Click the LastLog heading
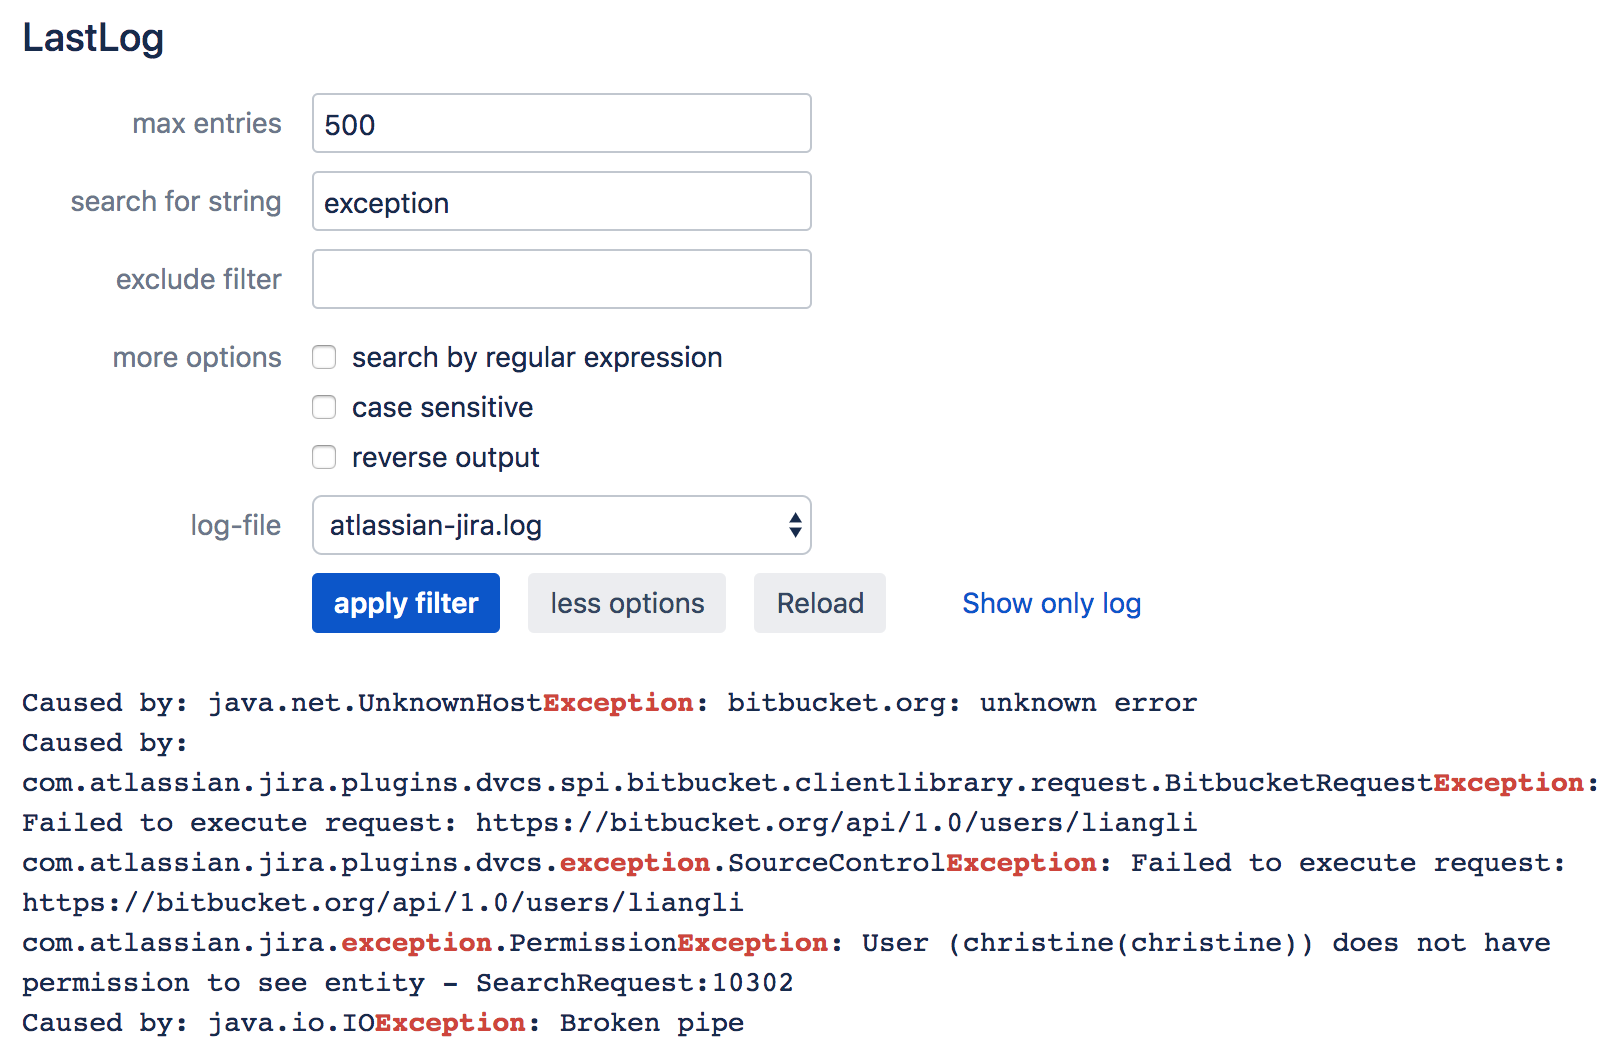The image size is (1622, 1045). (93, 38)
